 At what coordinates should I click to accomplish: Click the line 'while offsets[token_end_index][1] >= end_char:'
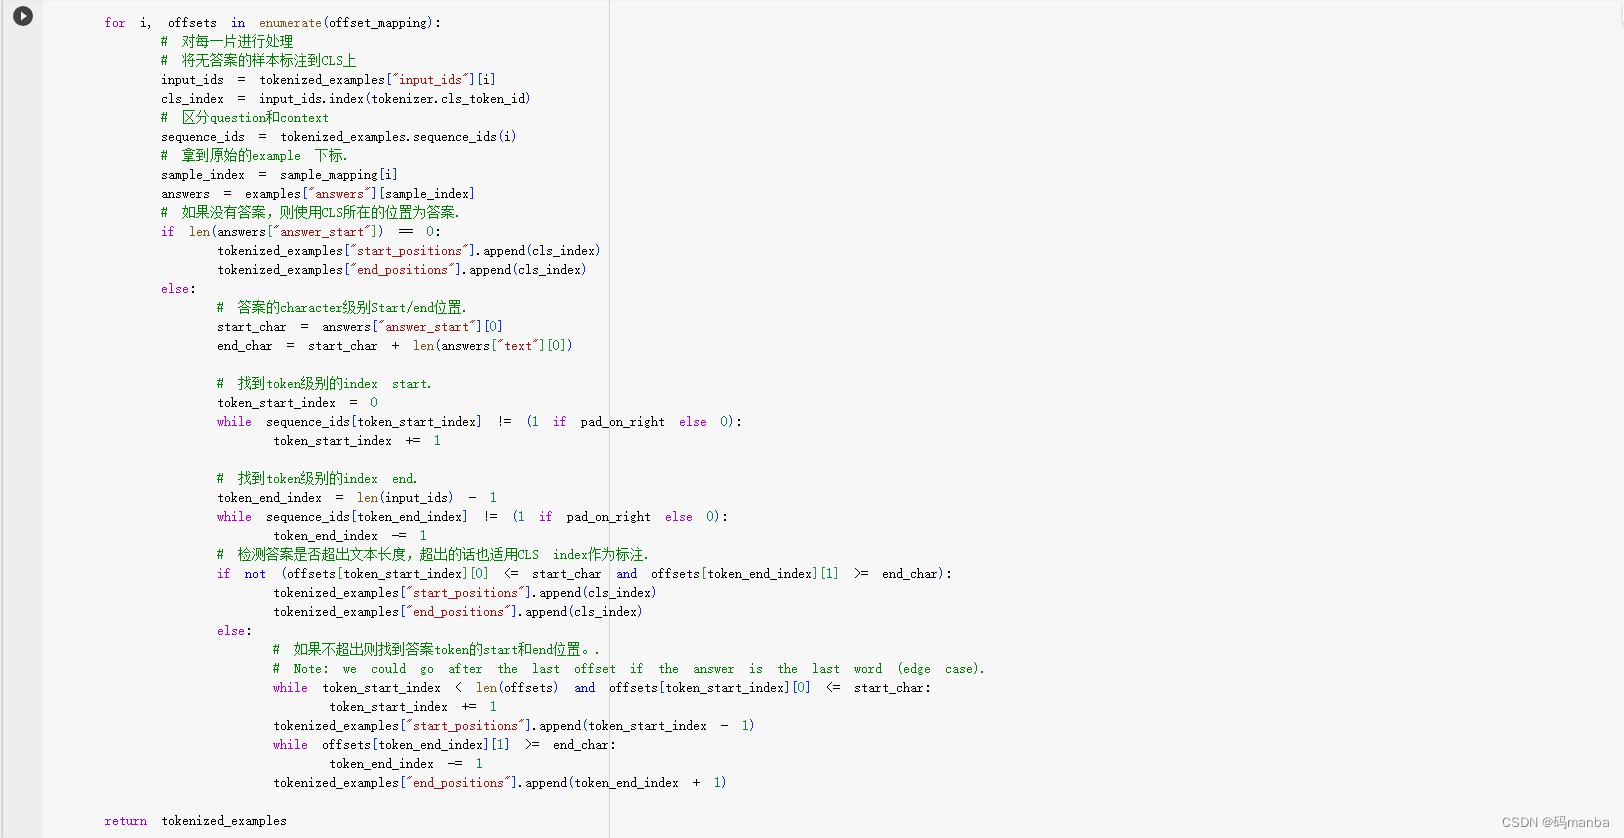(445, 745)
